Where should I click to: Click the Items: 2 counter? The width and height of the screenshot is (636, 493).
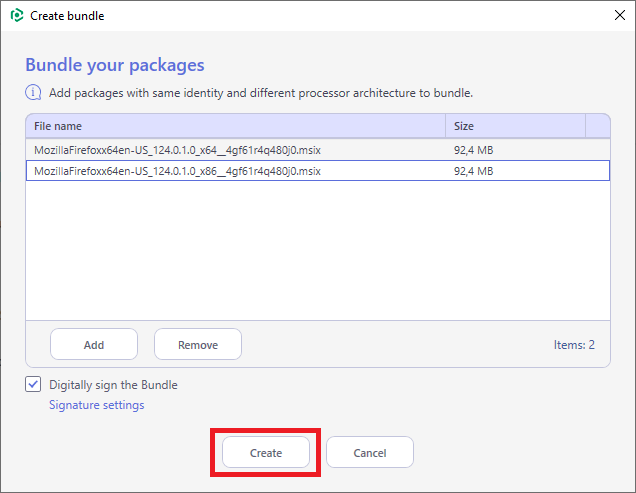point(574,344)
